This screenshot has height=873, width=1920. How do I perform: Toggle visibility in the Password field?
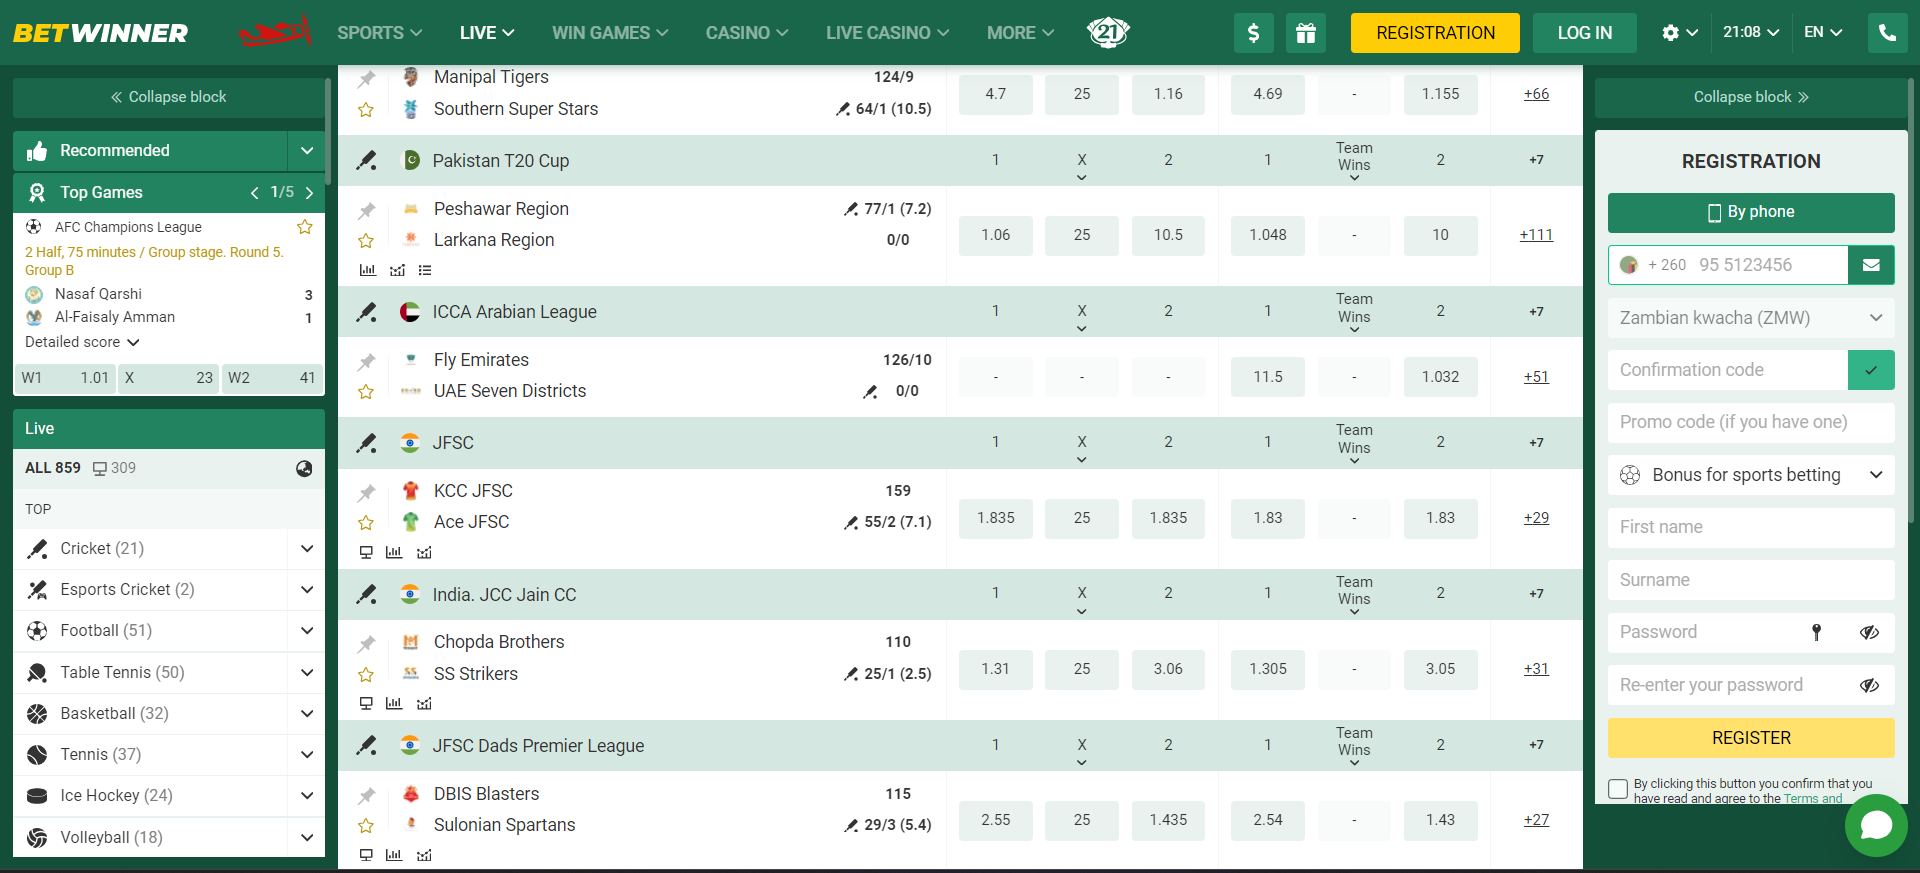pyautogui.click(x=1869, y=632)
